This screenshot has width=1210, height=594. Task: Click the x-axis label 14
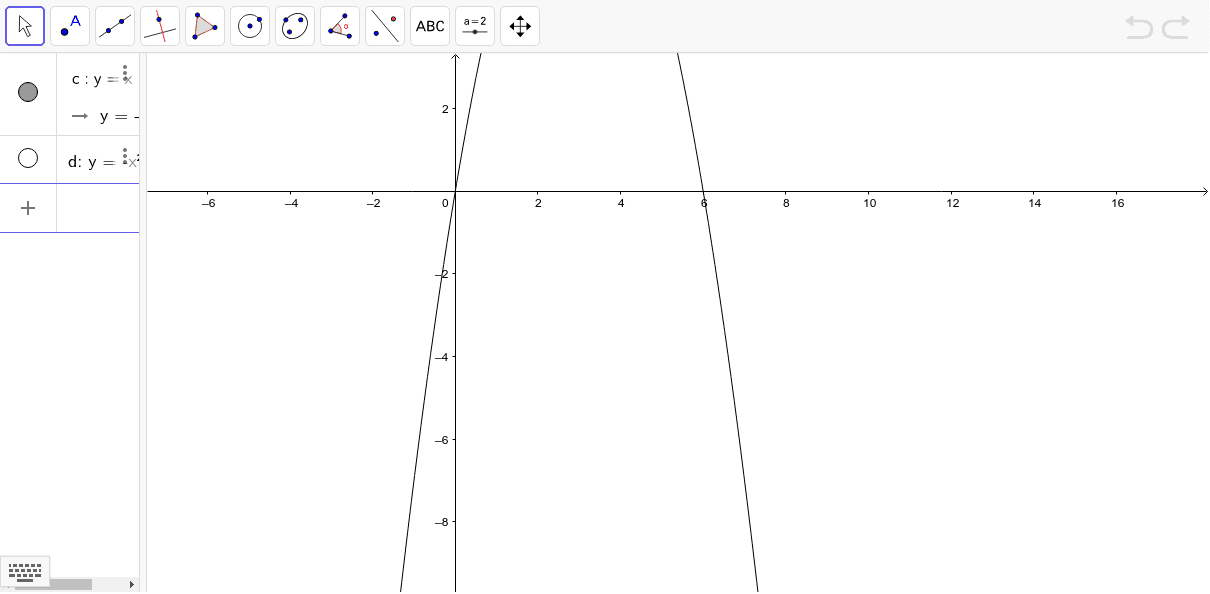click(x=1035, y=203)
